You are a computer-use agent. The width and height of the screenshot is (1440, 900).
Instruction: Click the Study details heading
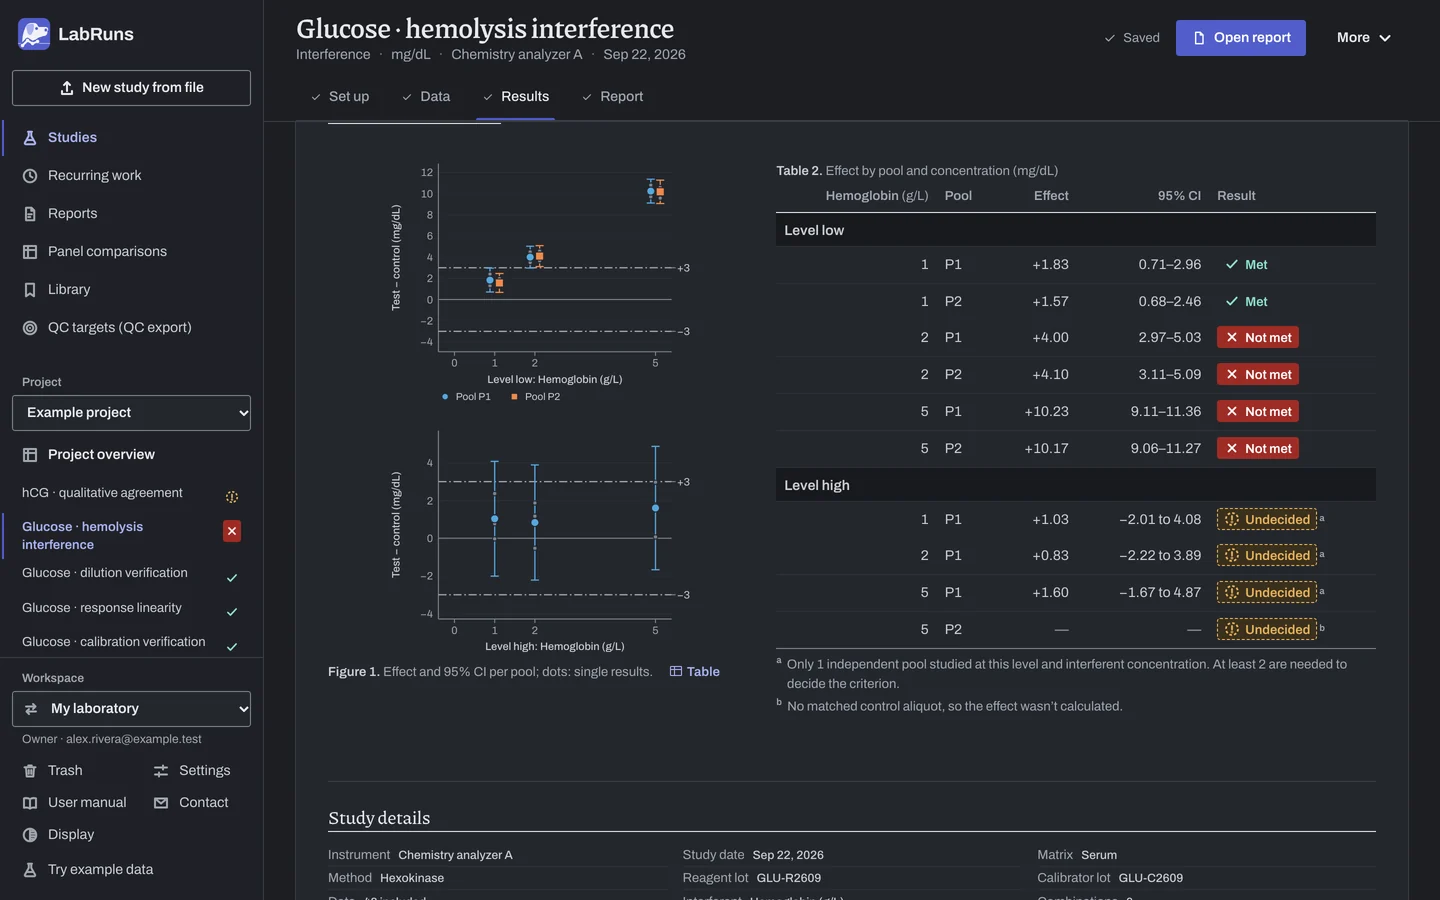(x=379, y=818)
